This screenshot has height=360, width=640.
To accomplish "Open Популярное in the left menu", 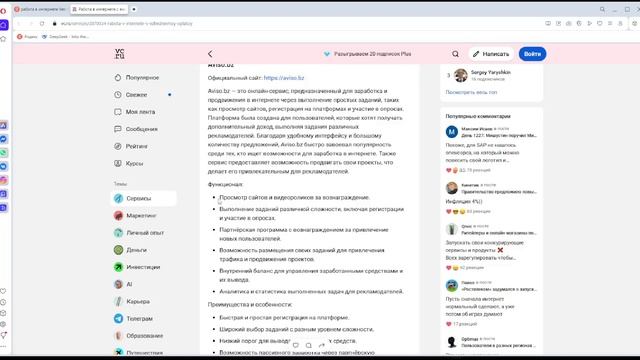I will pyautogui.click(x=142, y=78).
